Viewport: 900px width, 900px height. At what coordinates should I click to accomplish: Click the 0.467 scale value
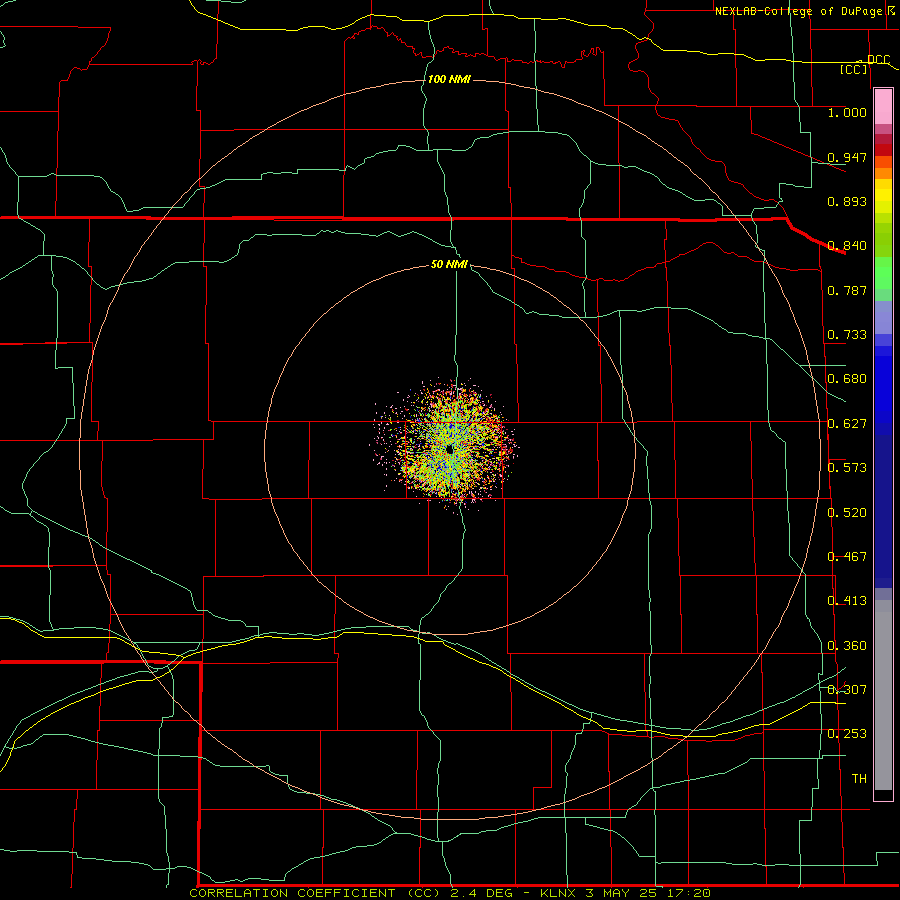coord(847,557)
